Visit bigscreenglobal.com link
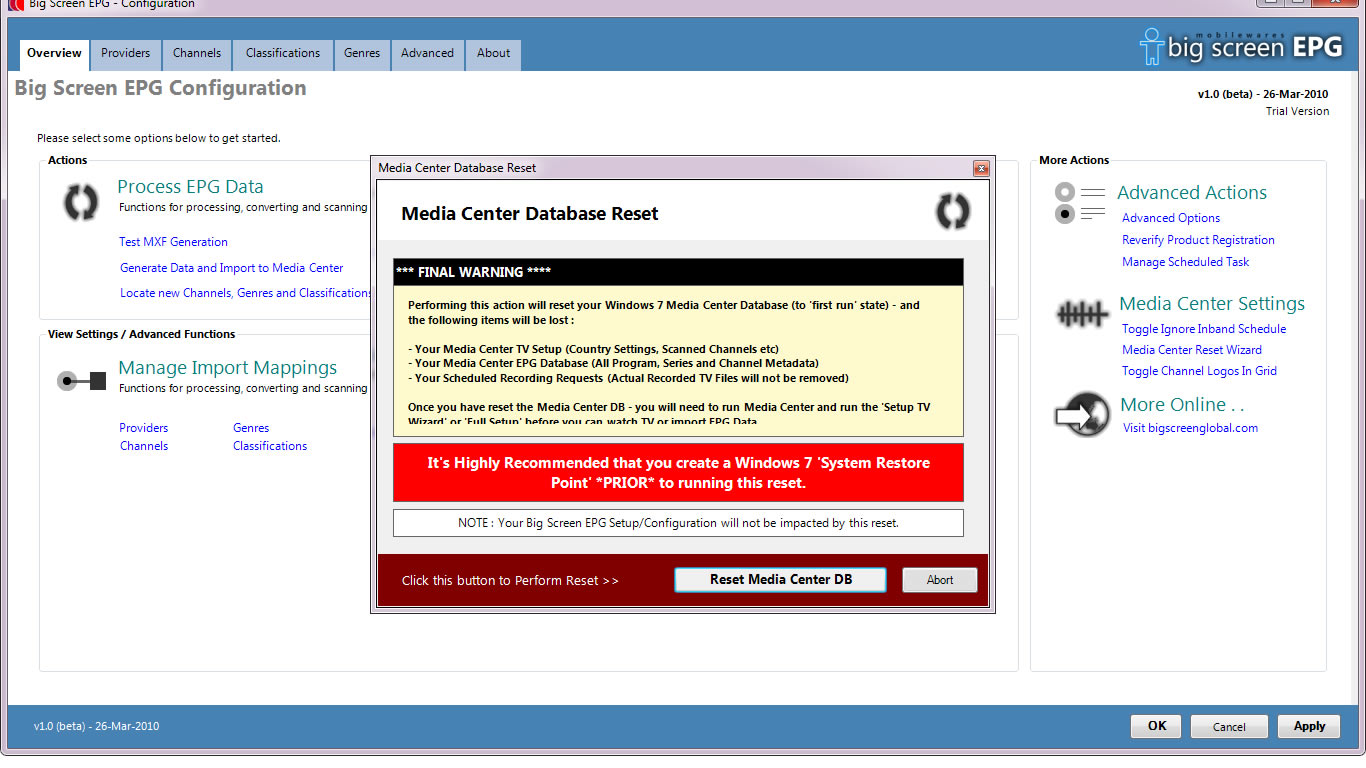 click(1190, 428)
